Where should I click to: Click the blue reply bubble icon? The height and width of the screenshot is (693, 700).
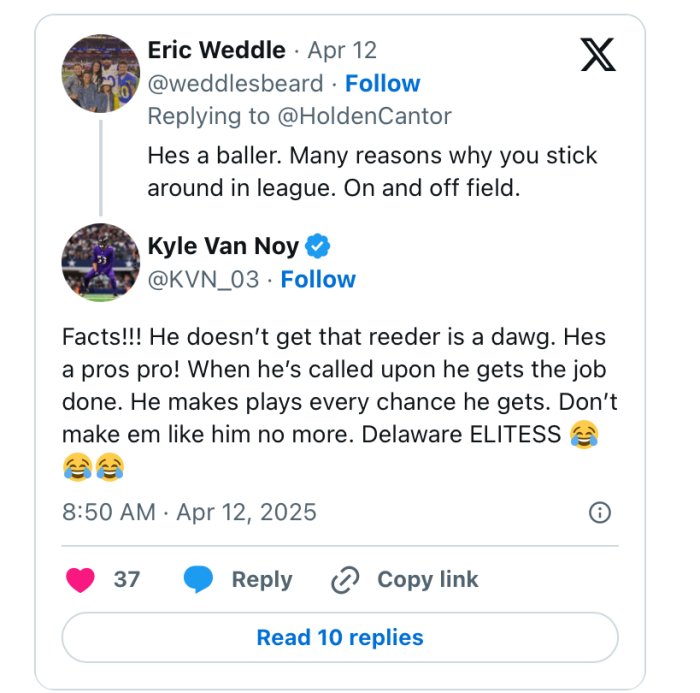(199, 579)
